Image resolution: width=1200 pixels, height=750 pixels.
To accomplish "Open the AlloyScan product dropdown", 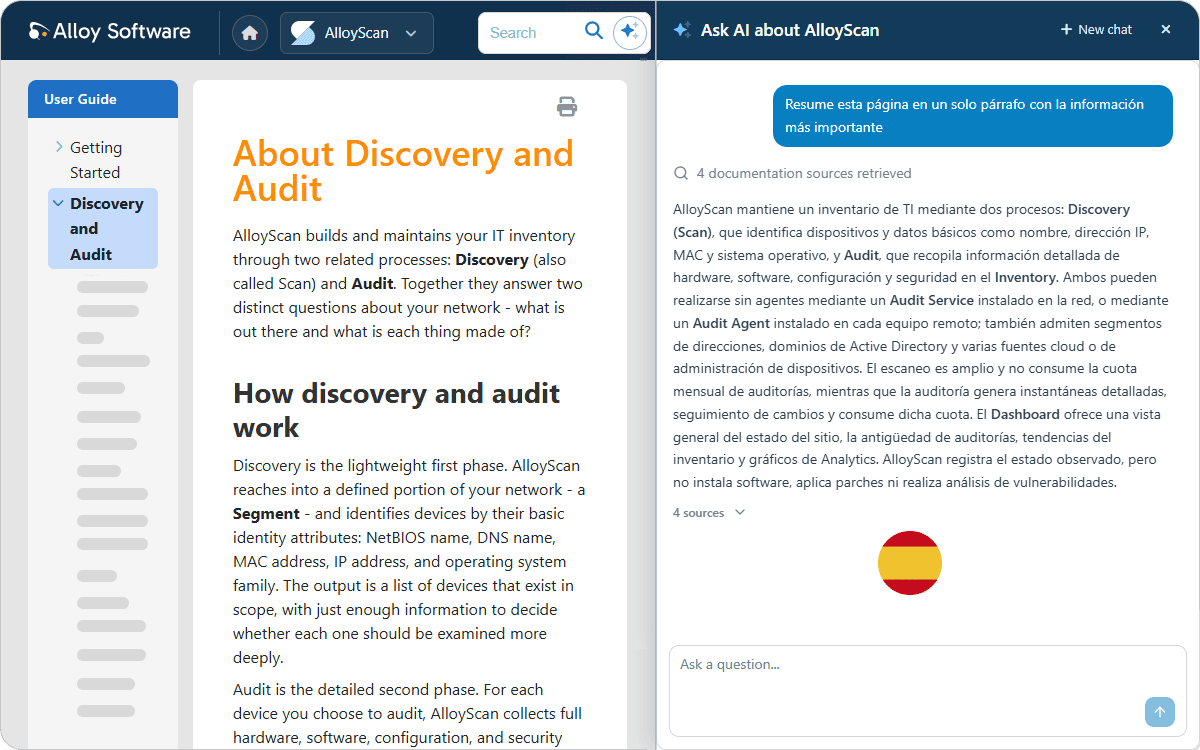I will click(x=357, y=33).
